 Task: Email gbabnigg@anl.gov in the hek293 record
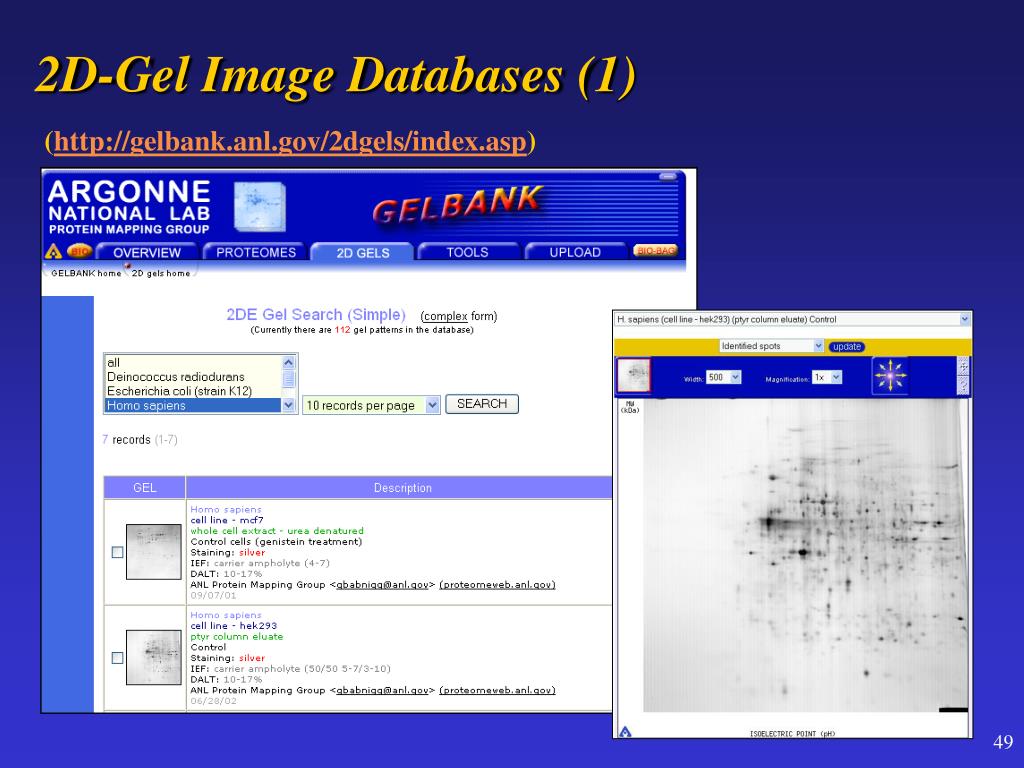pyautogui.click(x=382, y=690)
